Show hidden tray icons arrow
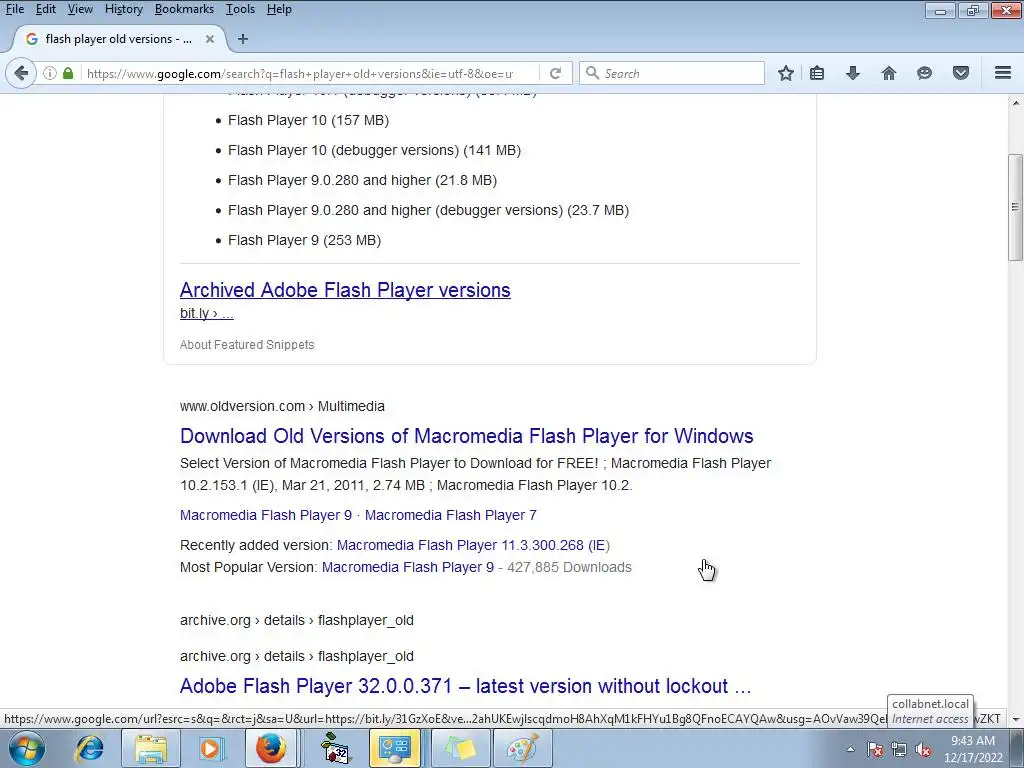 [850, 749]
